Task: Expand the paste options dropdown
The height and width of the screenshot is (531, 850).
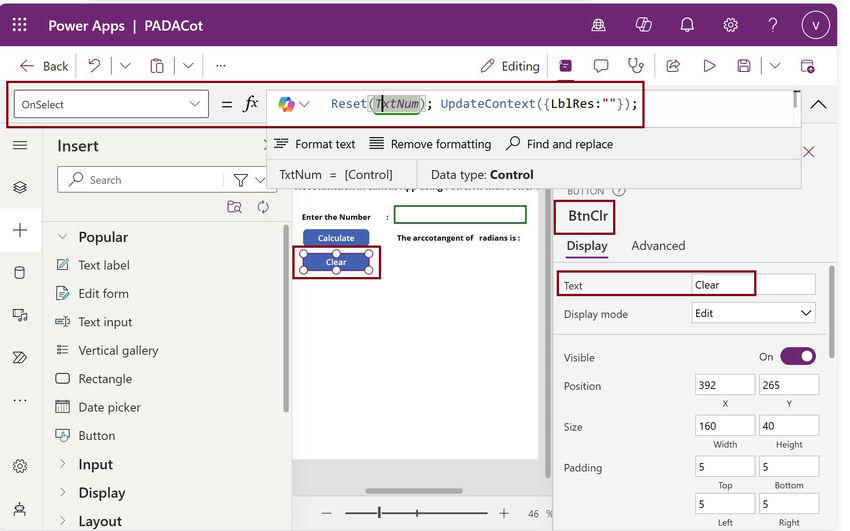Action: (x=188, y=66)
